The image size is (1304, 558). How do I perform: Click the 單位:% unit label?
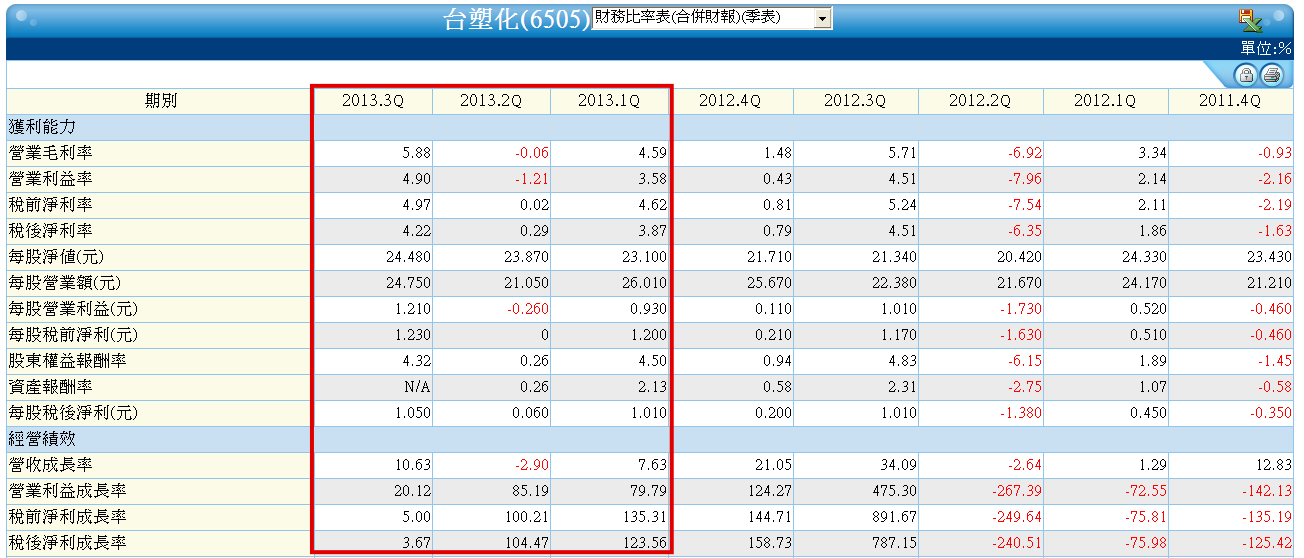(x=1266, y=48)
